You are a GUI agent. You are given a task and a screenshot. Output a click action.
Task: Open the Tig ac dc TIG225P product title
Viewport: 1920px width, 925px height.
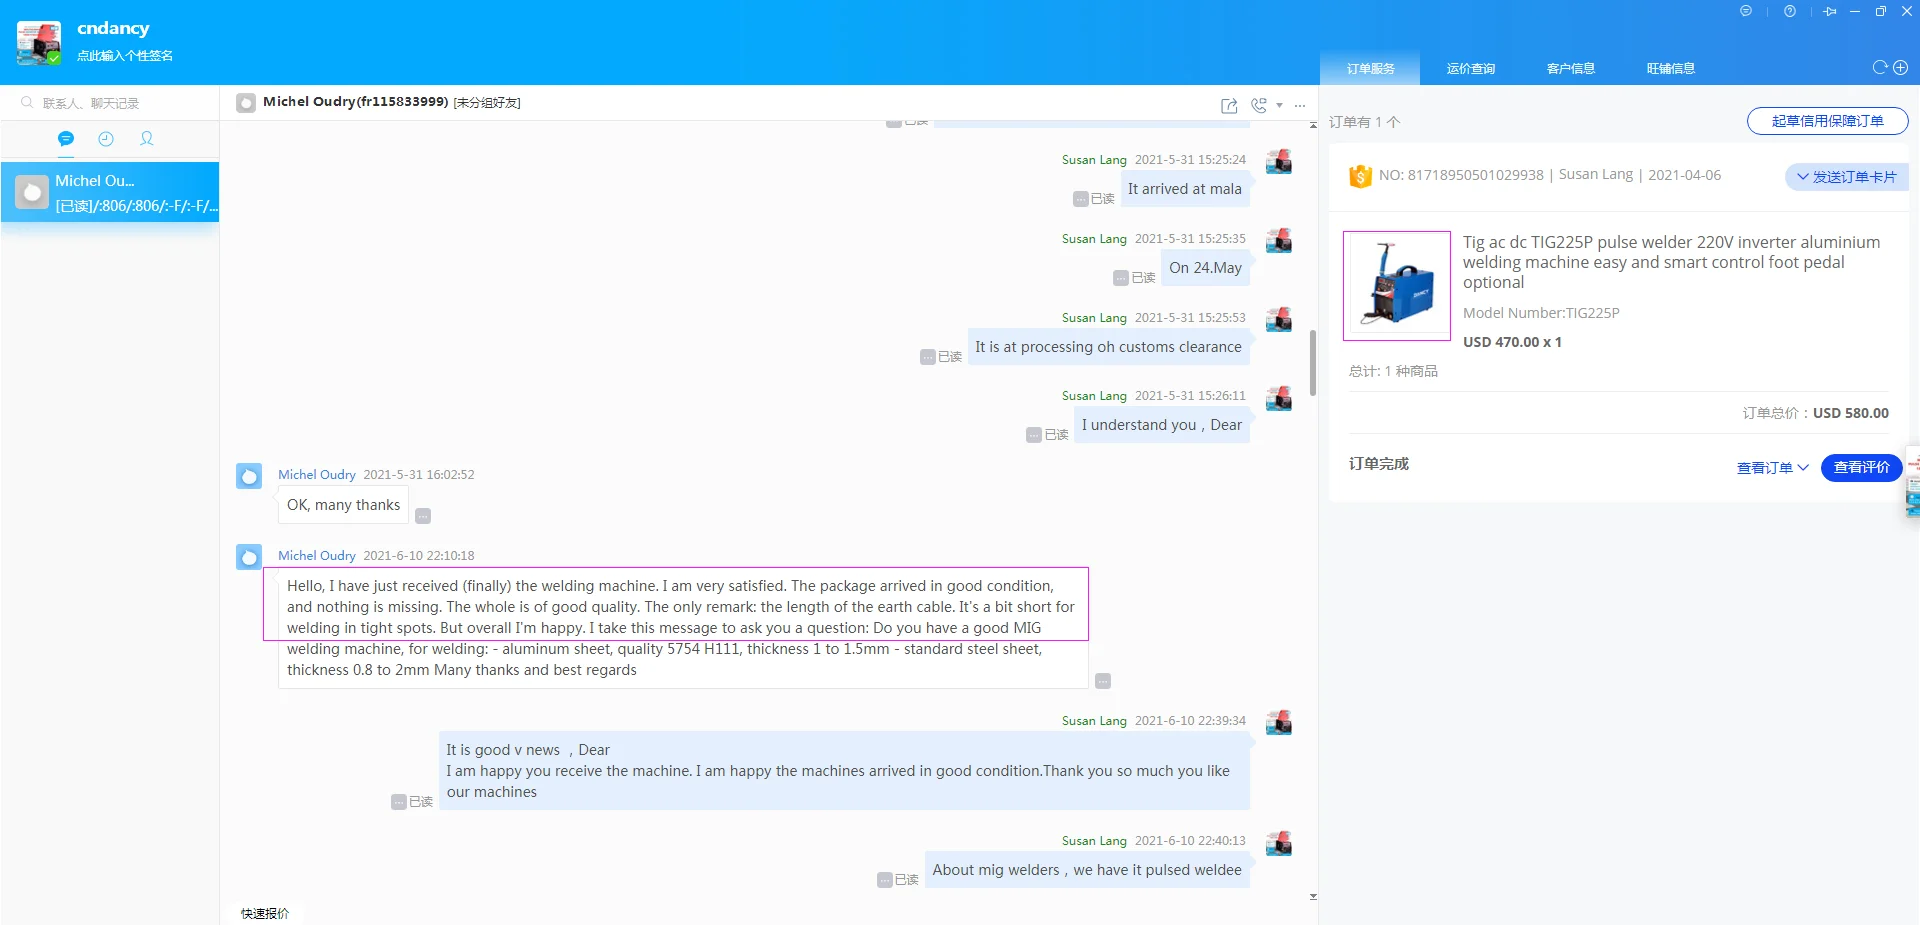click(1671, 262)
